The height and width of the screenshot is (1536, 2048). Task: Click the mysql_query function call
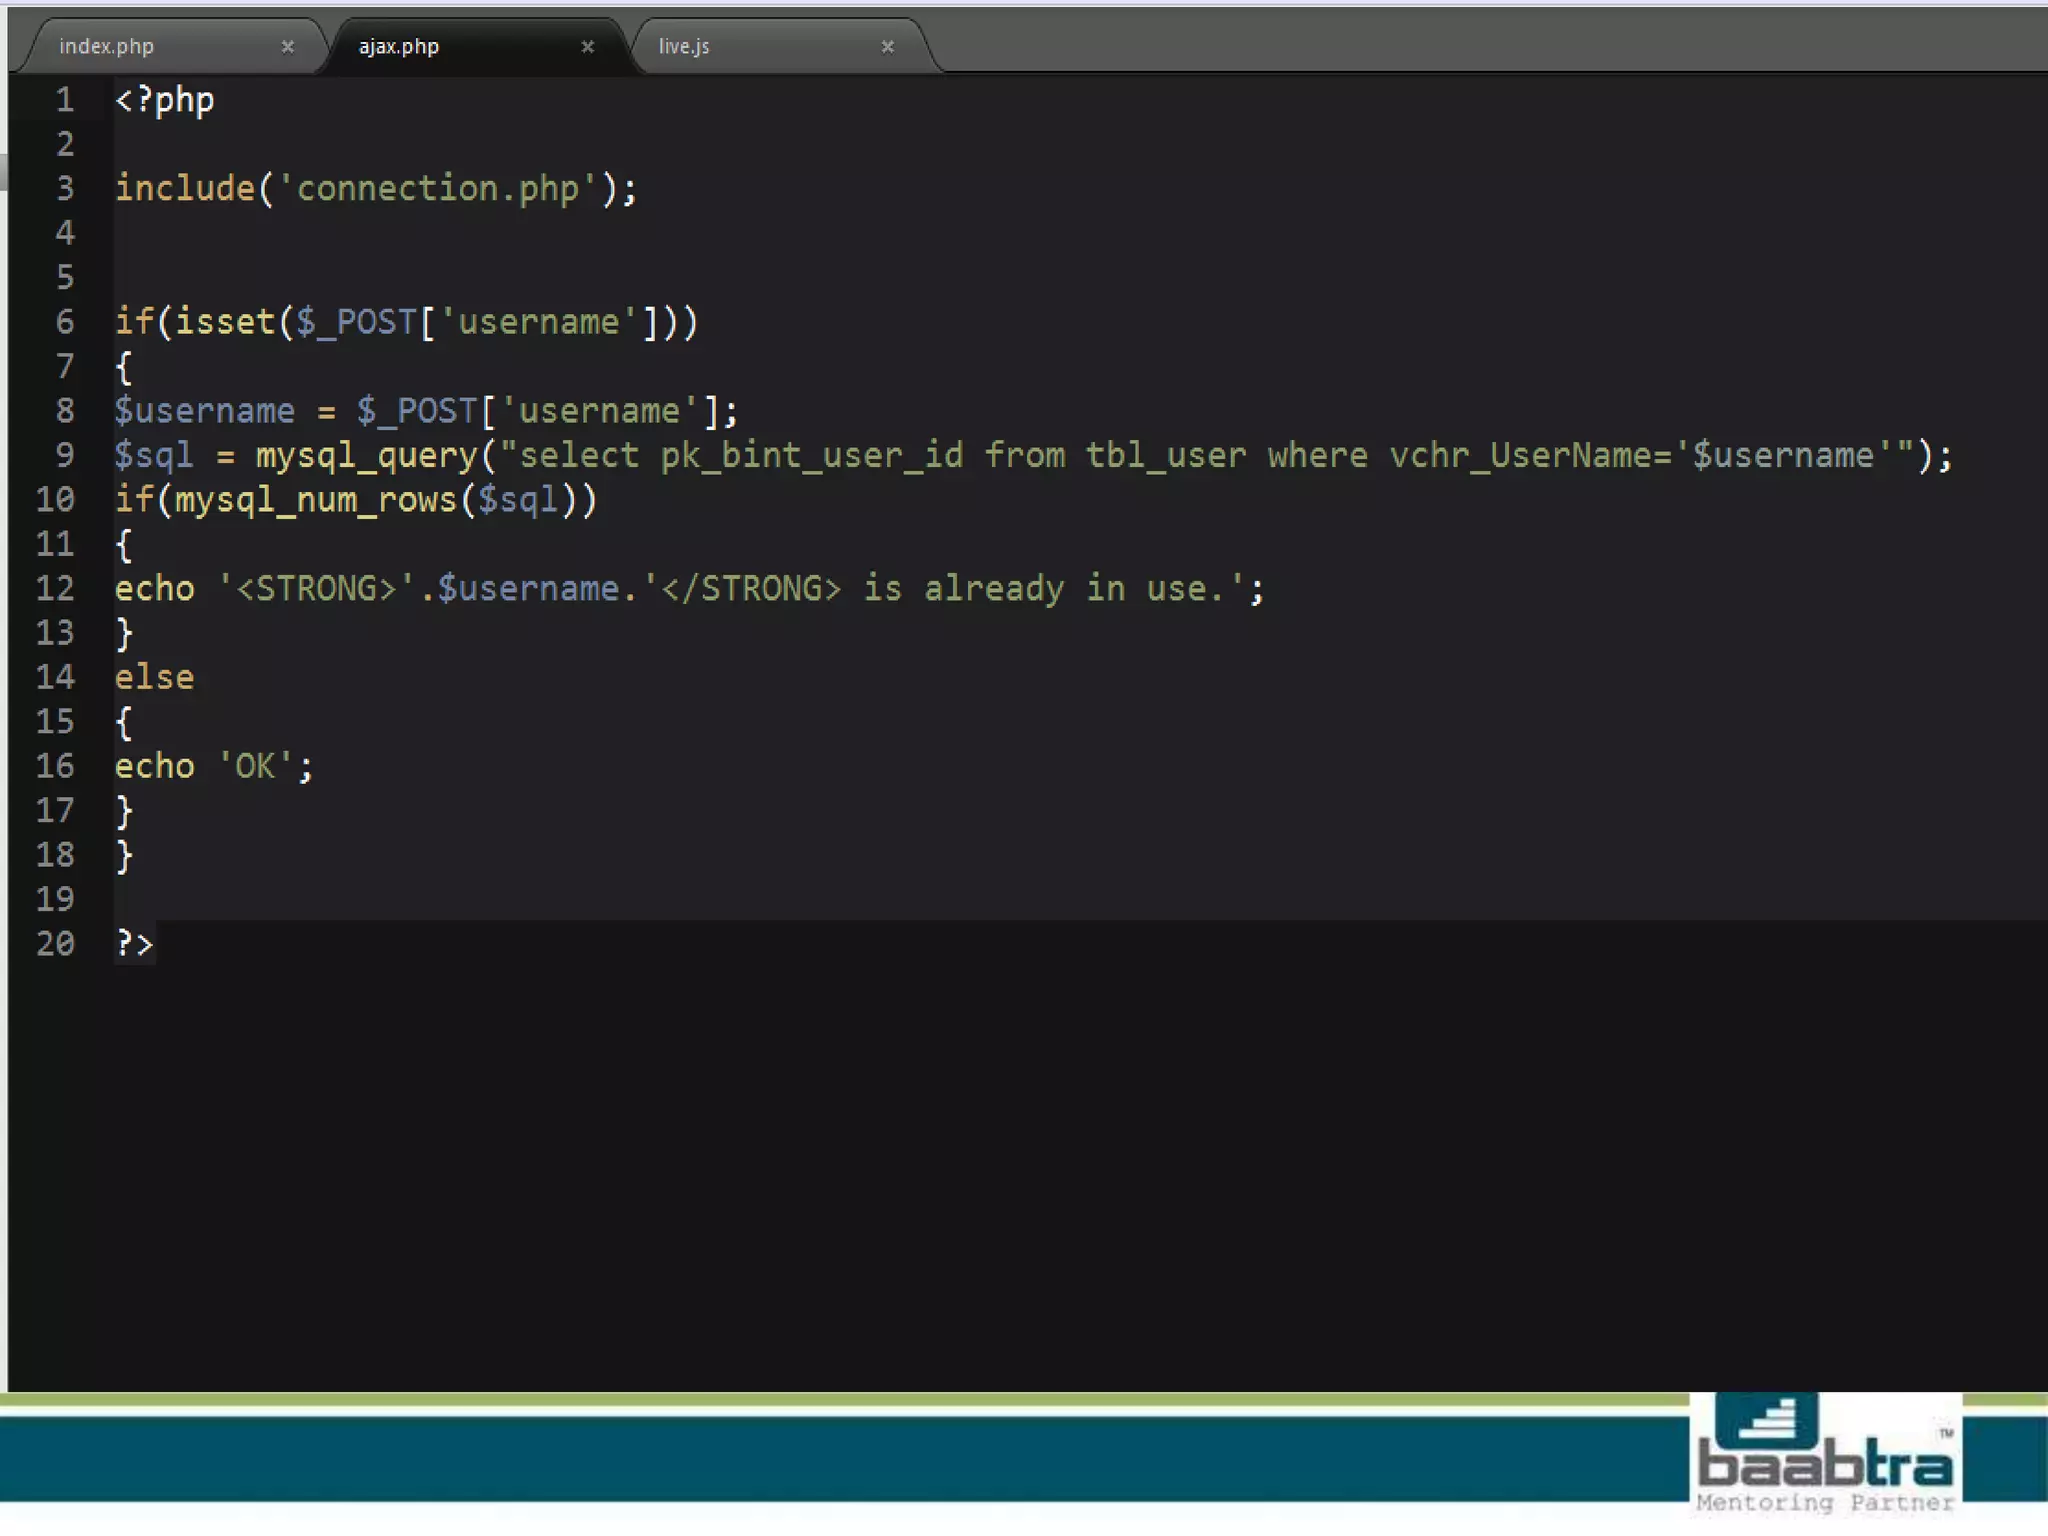tap(366, 456)
